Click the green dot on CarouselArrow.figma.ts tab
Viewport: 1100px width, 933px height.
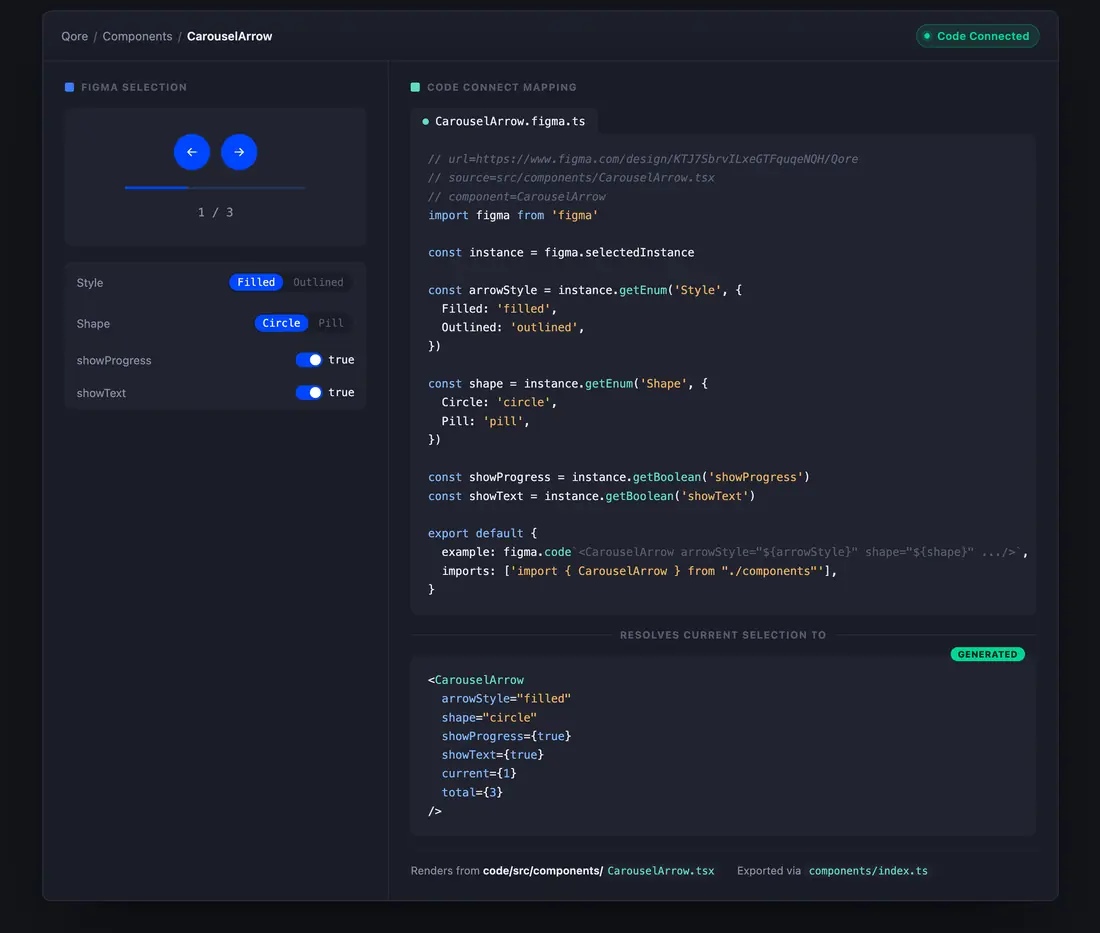click(425, 121)
